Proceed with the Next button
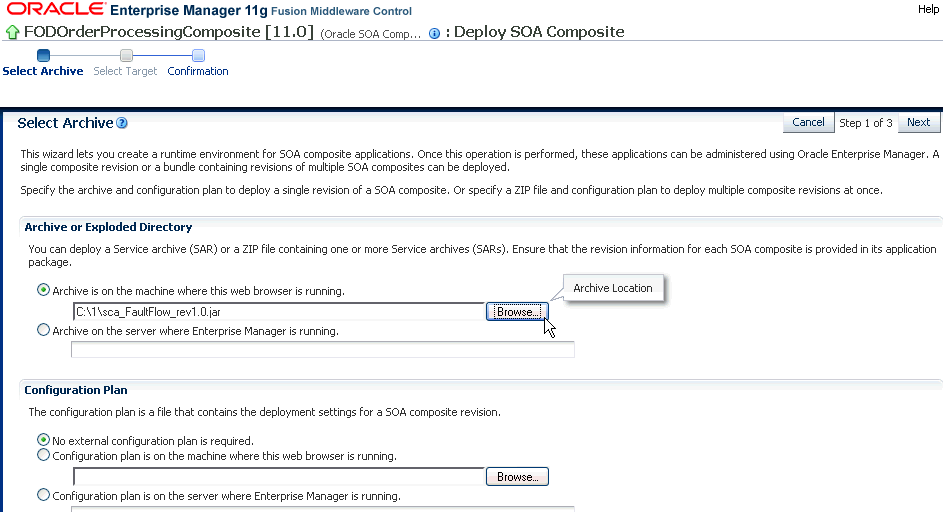Image resolution: width=943 pixels, height=512 pixels. [918, 122]
